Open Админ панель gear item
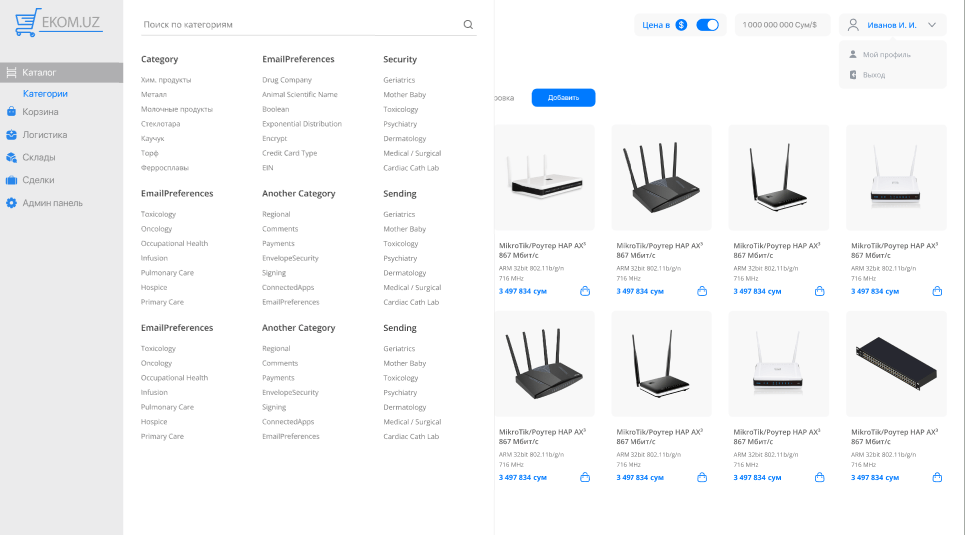This screenshot has height=535, width=965. pos(52,203)
